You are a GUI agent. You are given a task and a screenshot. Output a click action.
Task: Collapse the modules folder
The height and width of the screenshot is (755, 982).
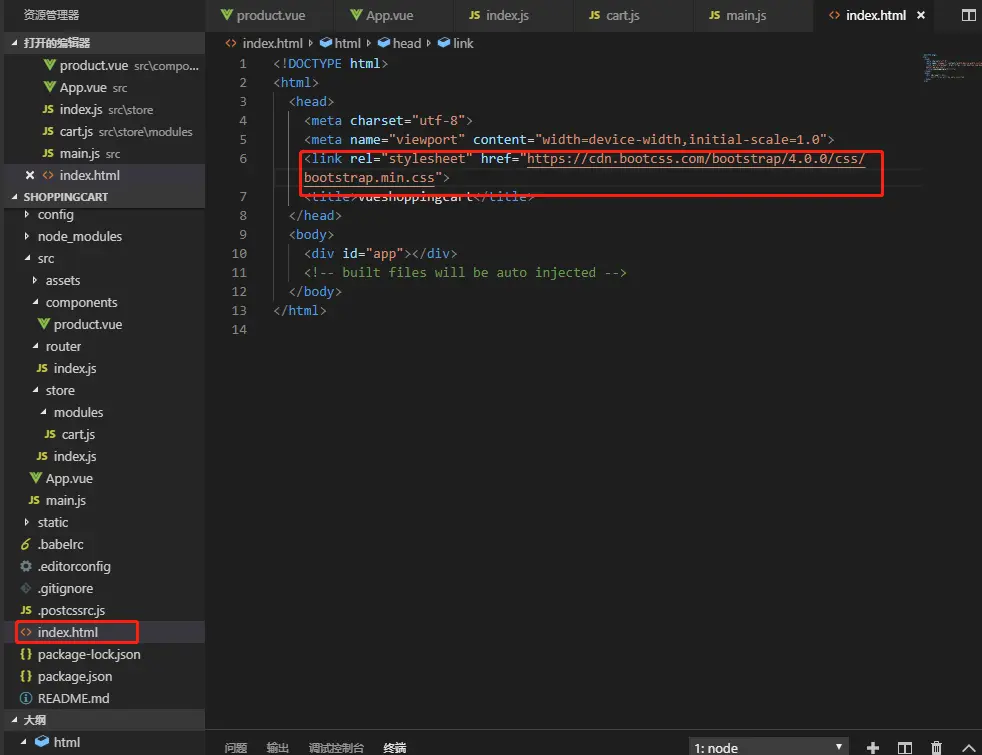point(104,412)
